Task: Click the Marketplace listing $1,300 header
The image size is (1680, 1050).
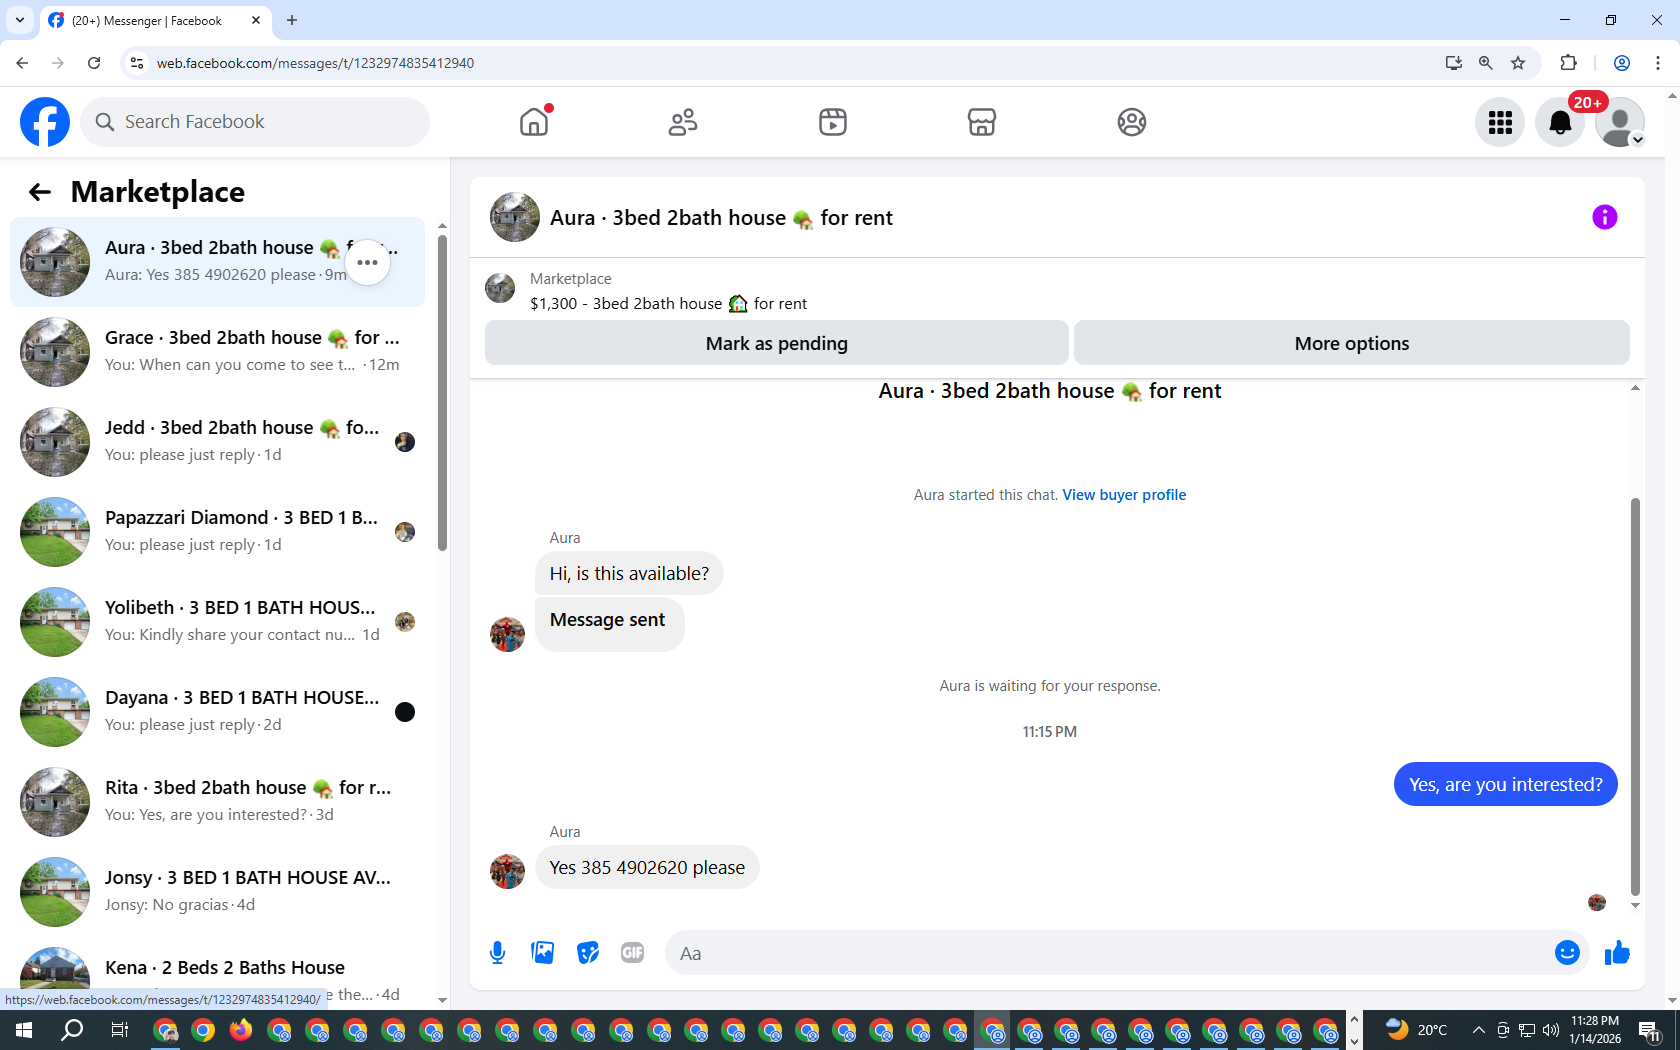Action: tap(668, 303)
